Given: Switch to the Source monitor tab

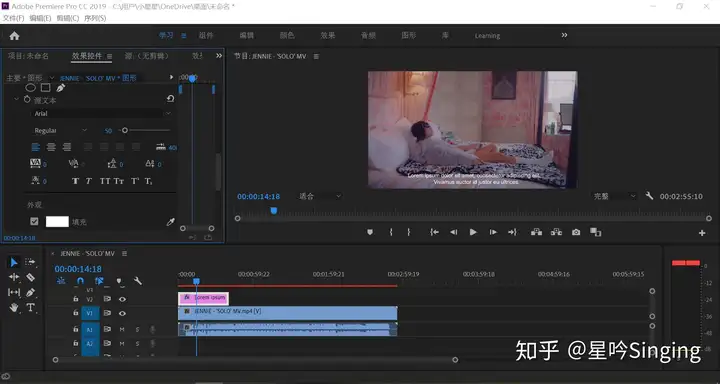Looking at the screenshot, I should pos(147,56).
